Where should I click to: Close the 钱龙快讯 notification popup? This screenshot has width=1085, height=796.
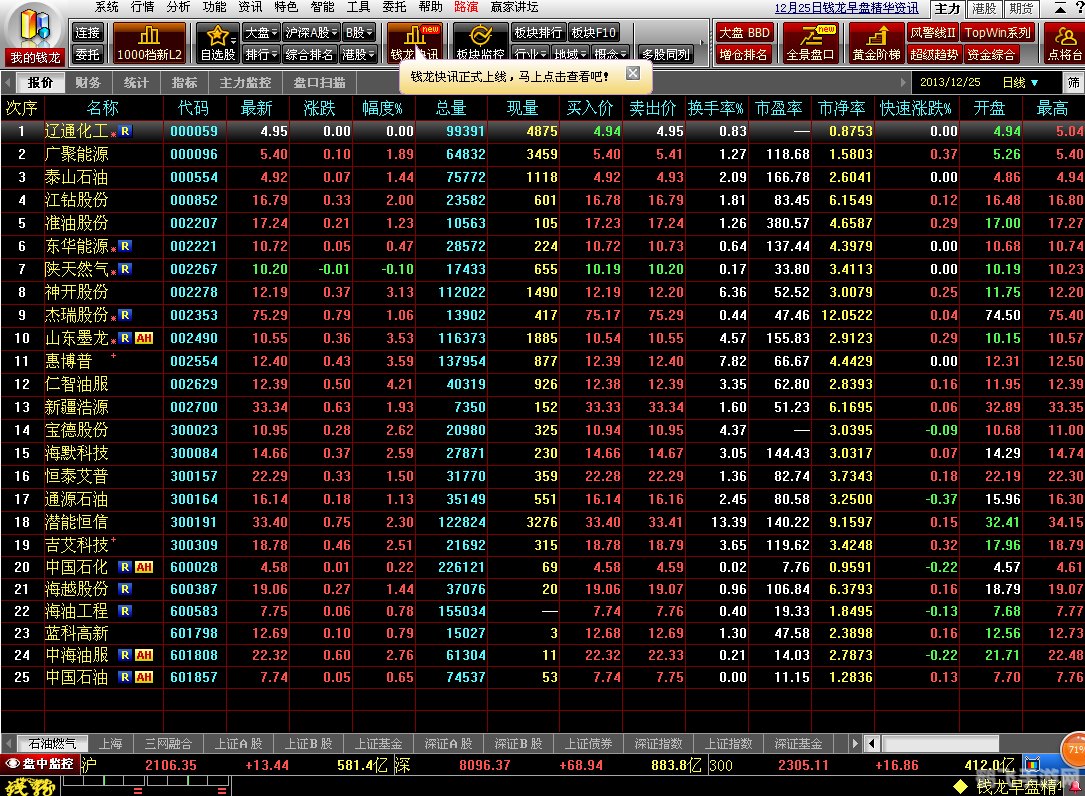(633, 74)
